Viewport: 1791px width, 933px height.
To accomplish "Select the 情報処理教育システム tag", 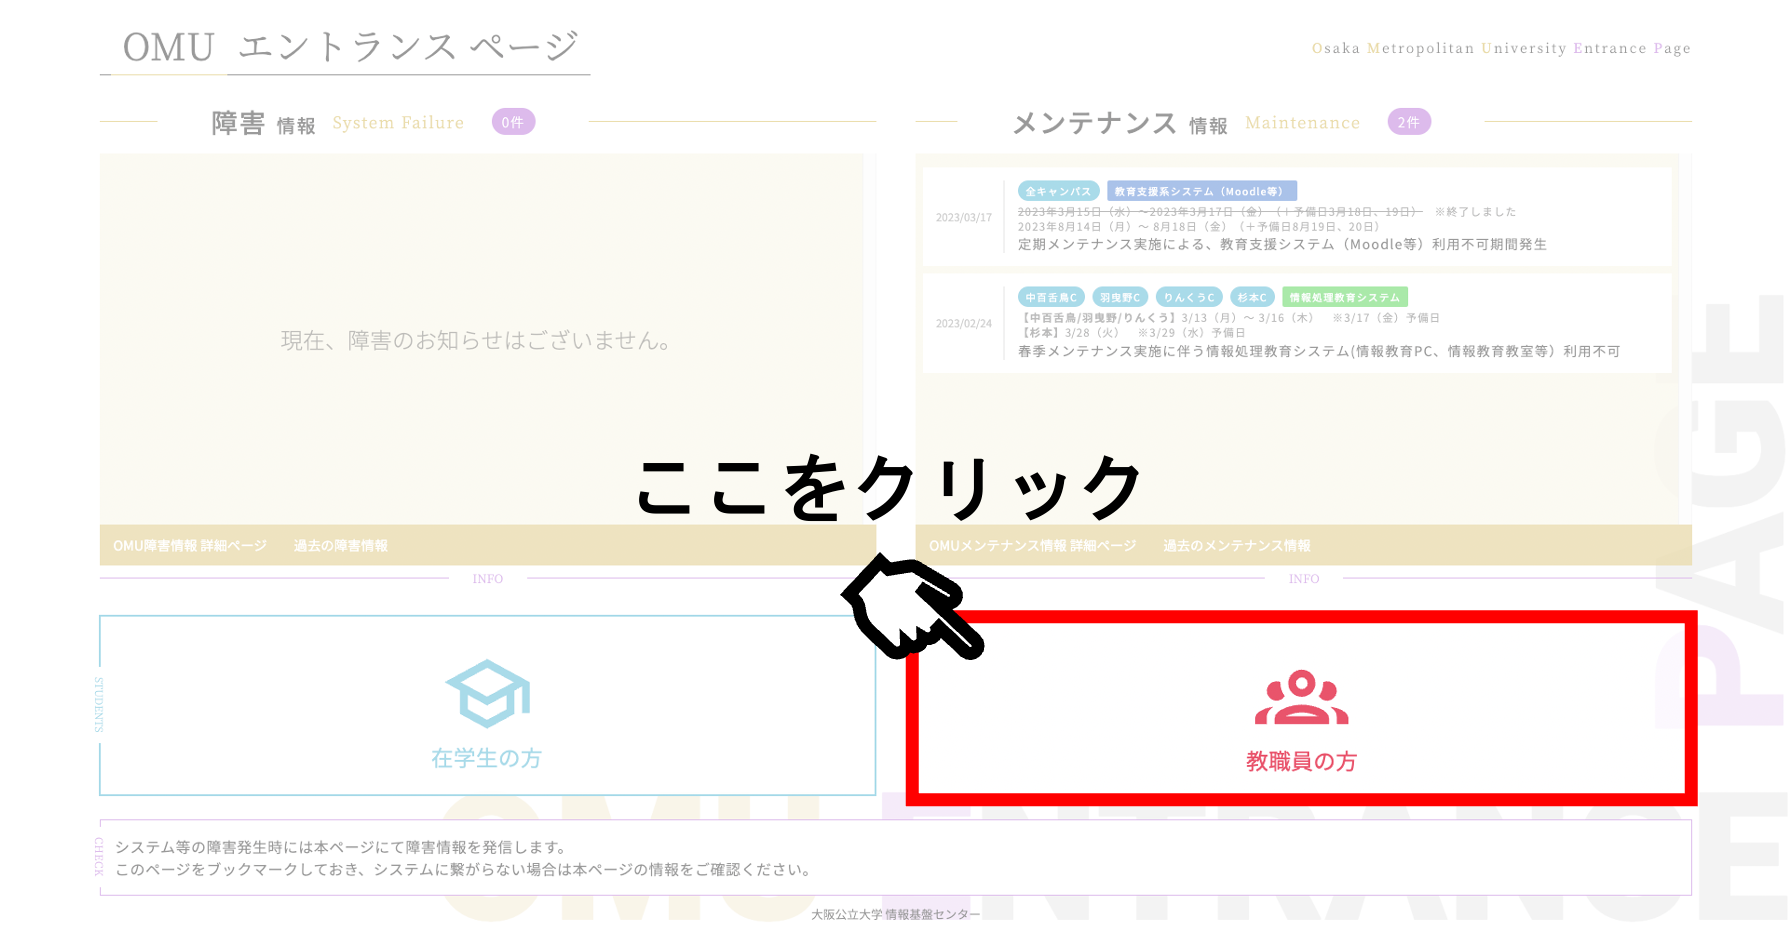I will point(1345,297).
